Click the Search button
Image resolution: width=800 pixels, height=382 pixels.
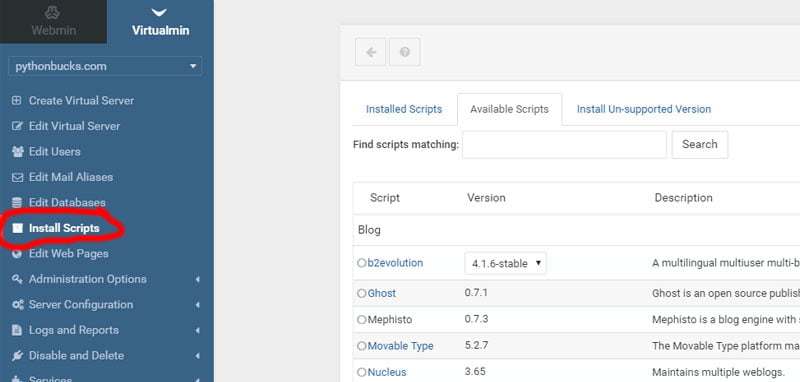pyautogui.click(x=699, y=144)
